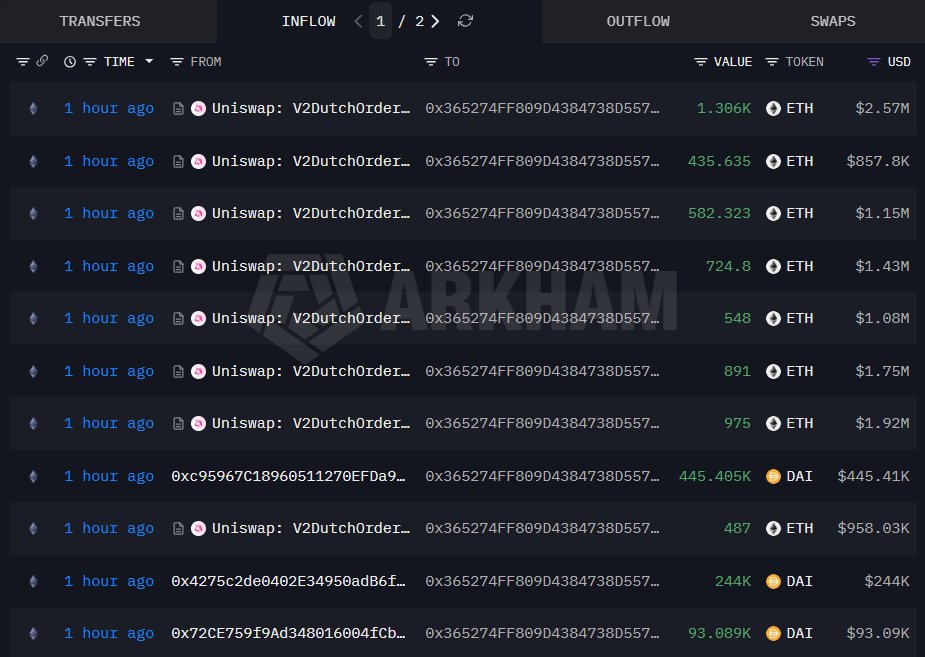Click Uniswap logo in the $1.92M row

[x=199, y=423]
